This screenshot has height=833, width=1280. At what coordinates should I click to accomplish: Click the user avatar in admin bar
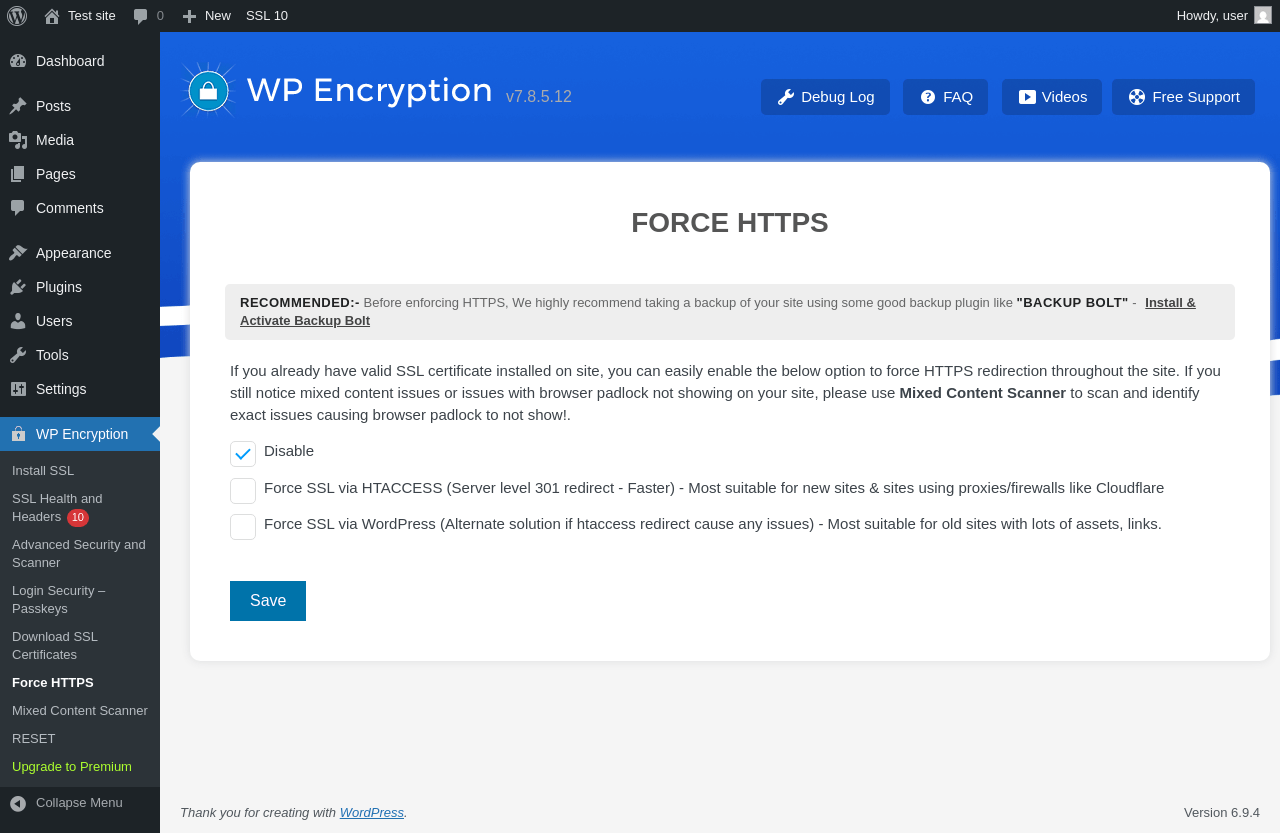pyautogui.click(x=1263, y=15)
